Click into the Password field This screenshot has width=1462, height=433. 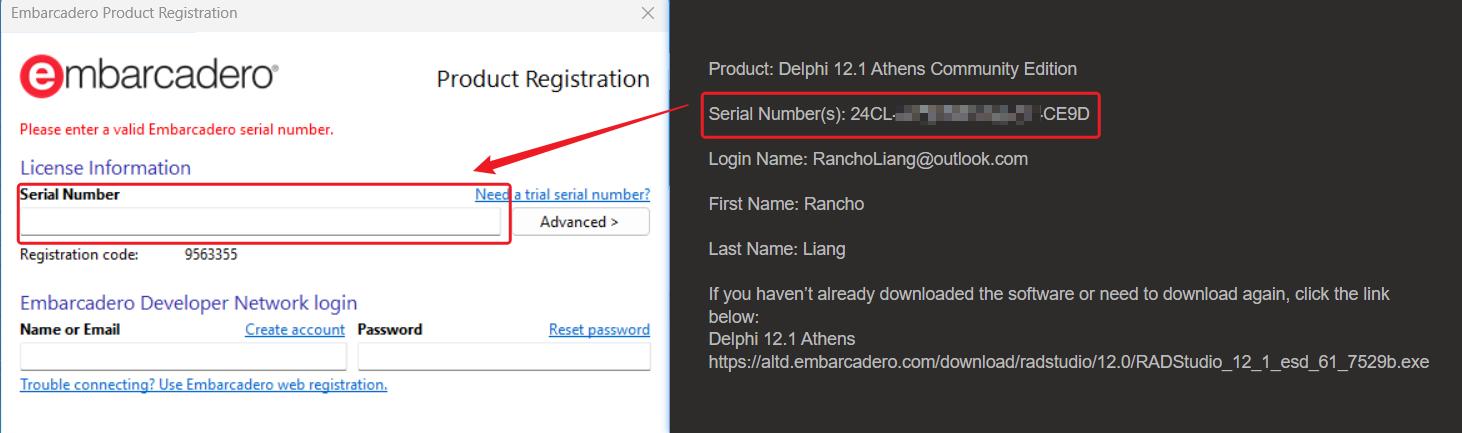[x=504, y=356]
